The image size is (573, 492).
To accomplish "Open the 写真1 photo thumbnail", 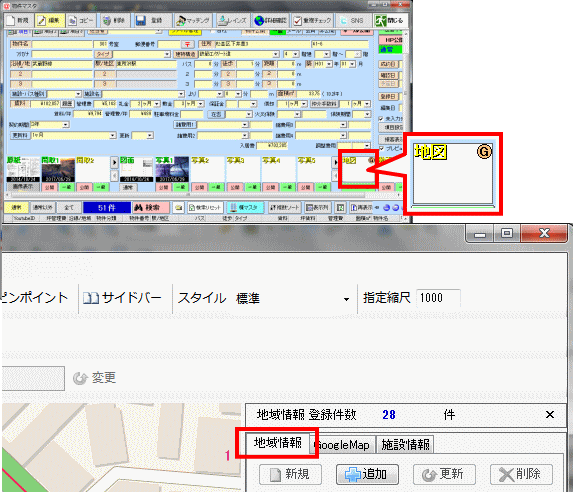I will point(172,169).
